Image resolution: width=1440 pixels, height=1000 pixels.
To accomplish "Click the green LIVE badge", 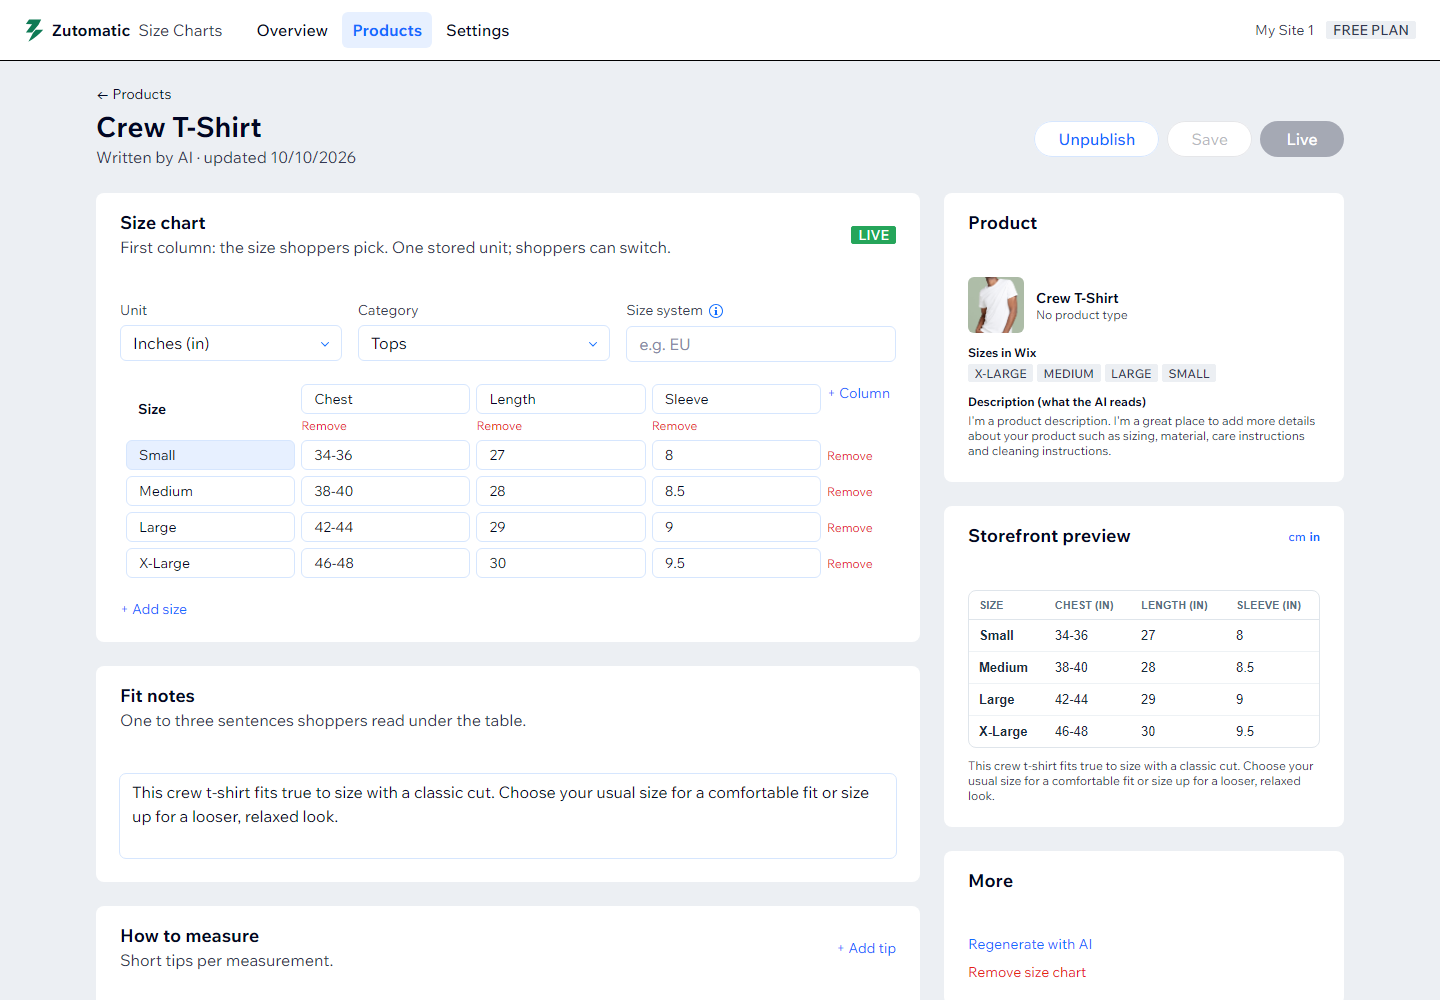I will (x=873, y=235).
